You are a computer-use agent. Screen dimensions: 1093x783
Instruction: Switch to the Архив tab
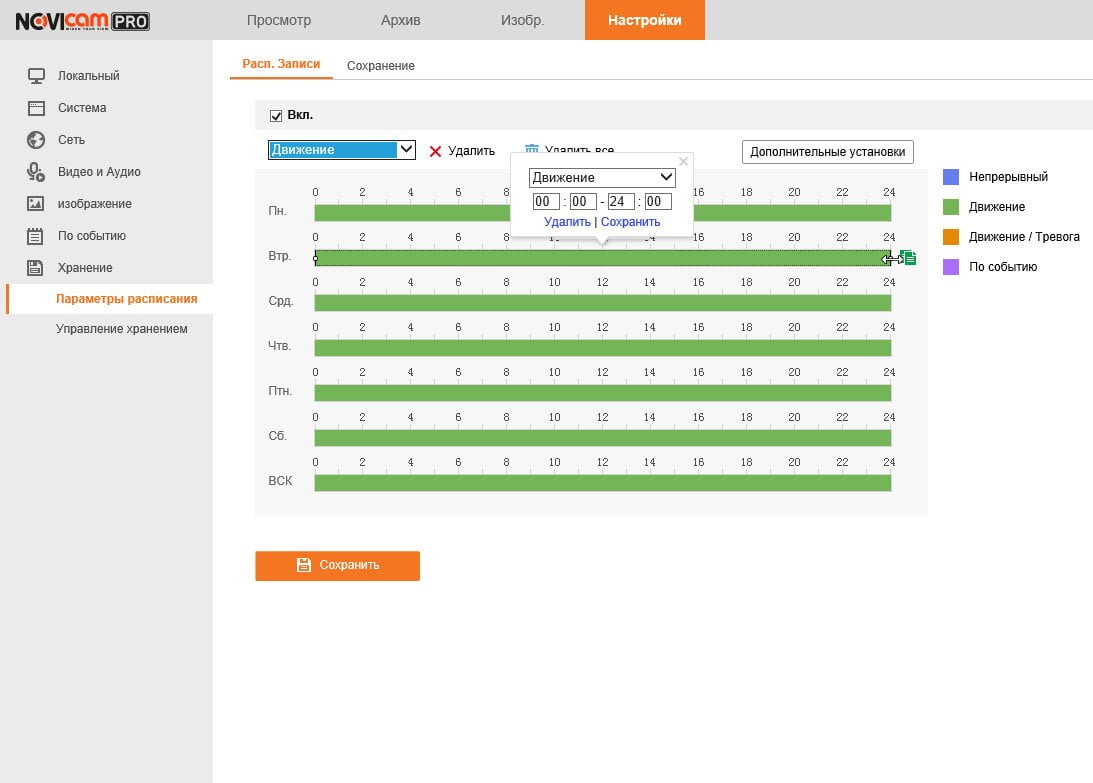coord(400,20)
